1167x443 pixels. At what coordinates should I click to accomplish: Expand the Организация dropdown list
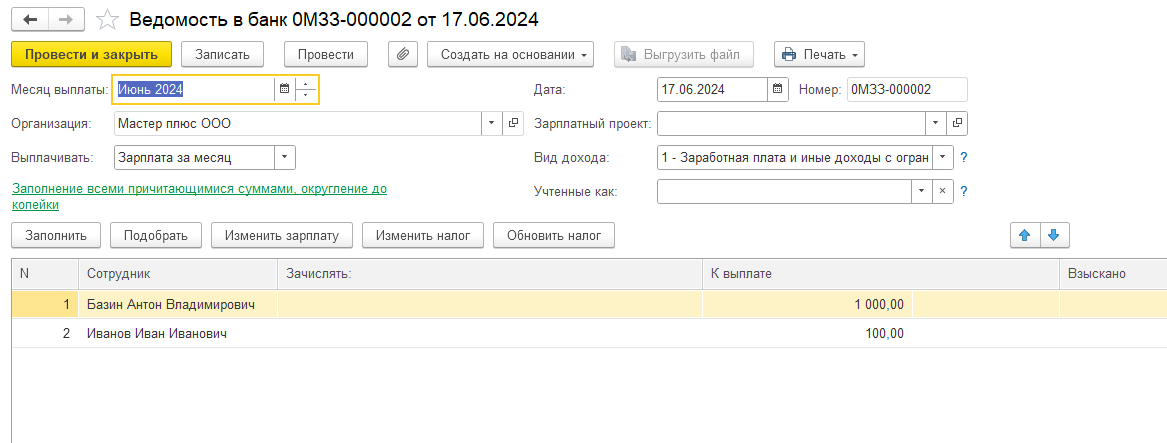[x=491, y=124]
